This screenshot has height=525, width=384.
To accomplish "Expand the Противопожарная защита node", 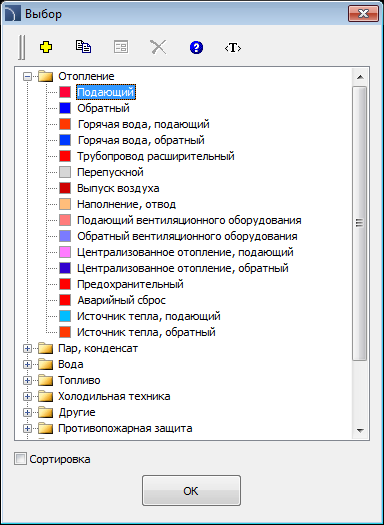I will click(27, 428).
